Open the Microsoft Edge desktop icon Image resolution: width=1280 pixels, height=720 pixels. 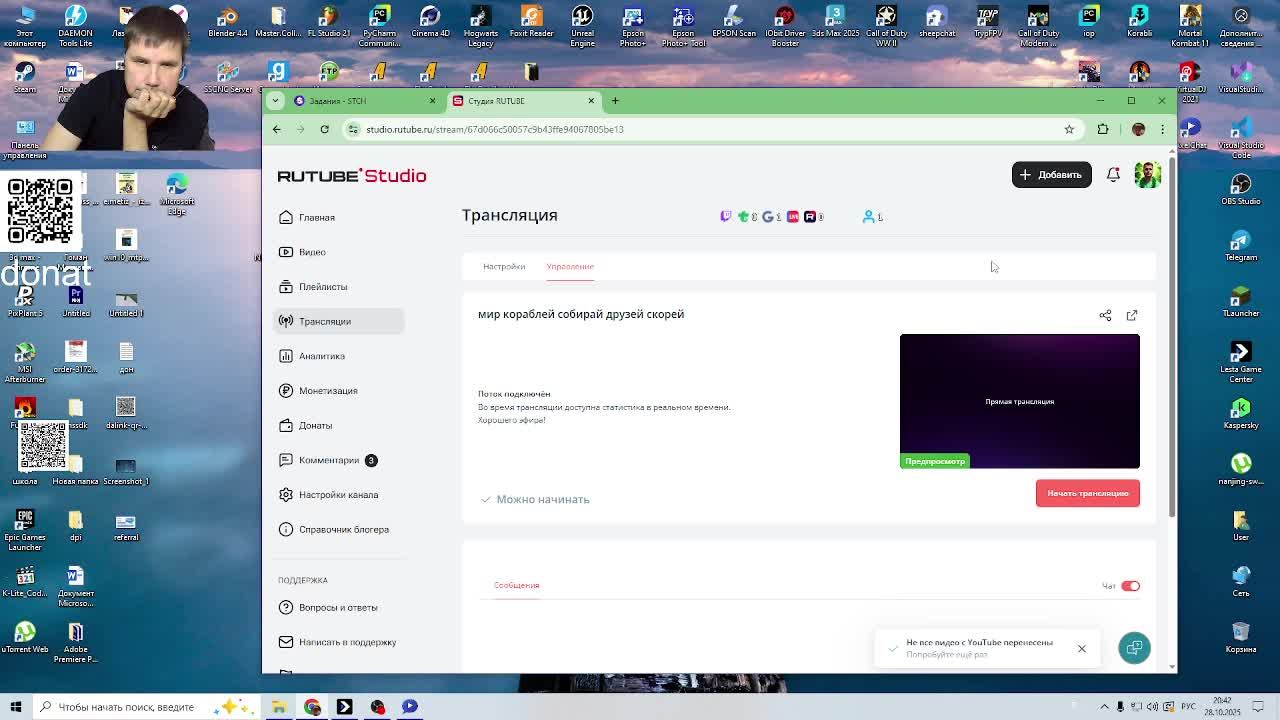[x=177, y=195]
